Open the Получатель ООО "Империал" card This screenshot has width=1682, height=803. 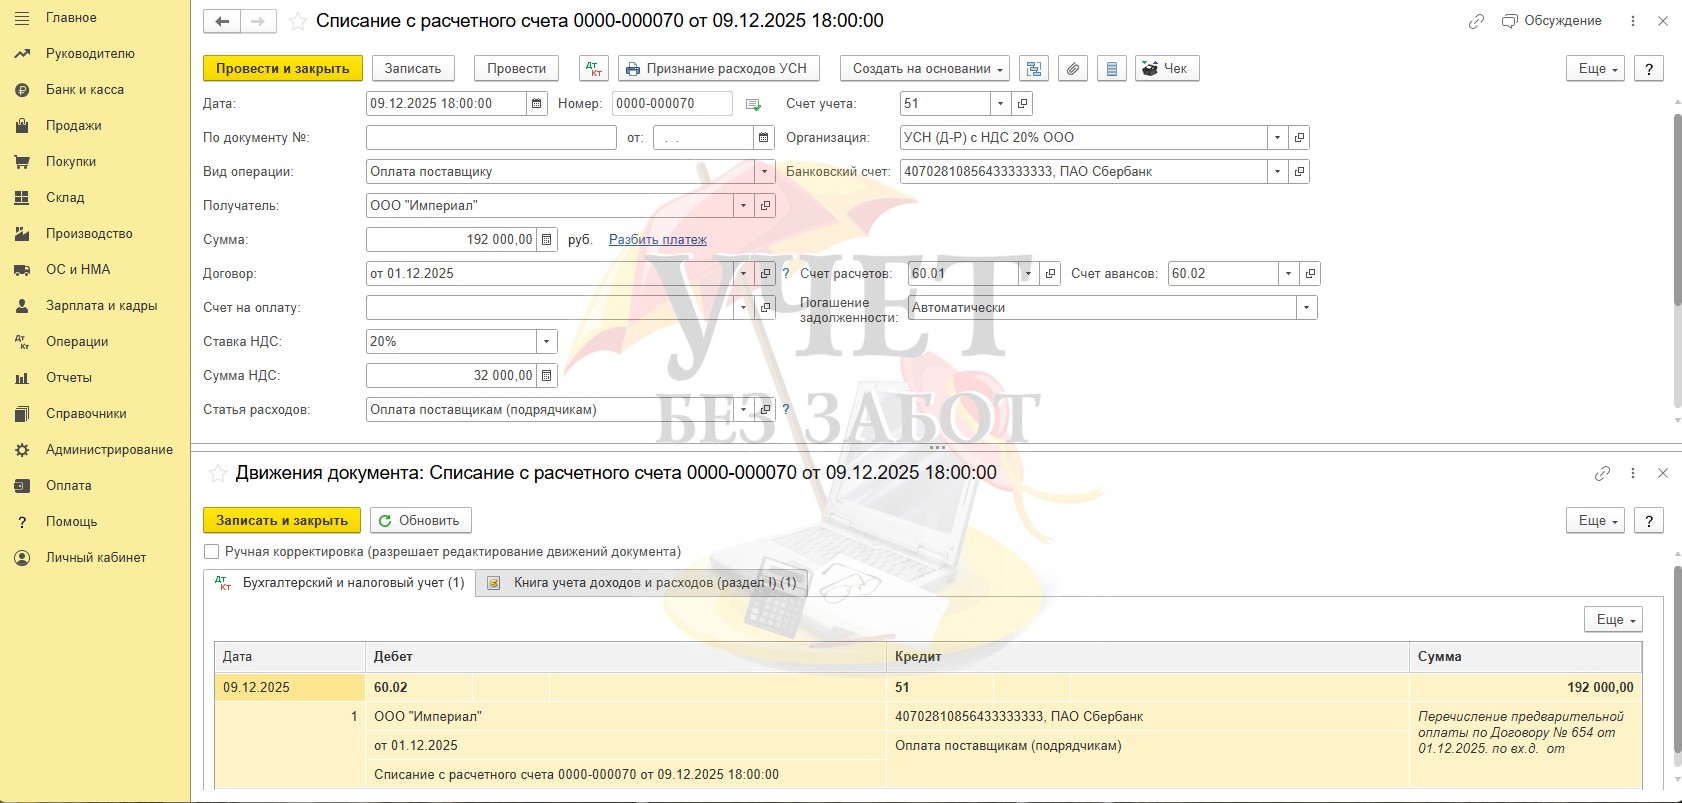pyautogui.click(x=765, y=205)
